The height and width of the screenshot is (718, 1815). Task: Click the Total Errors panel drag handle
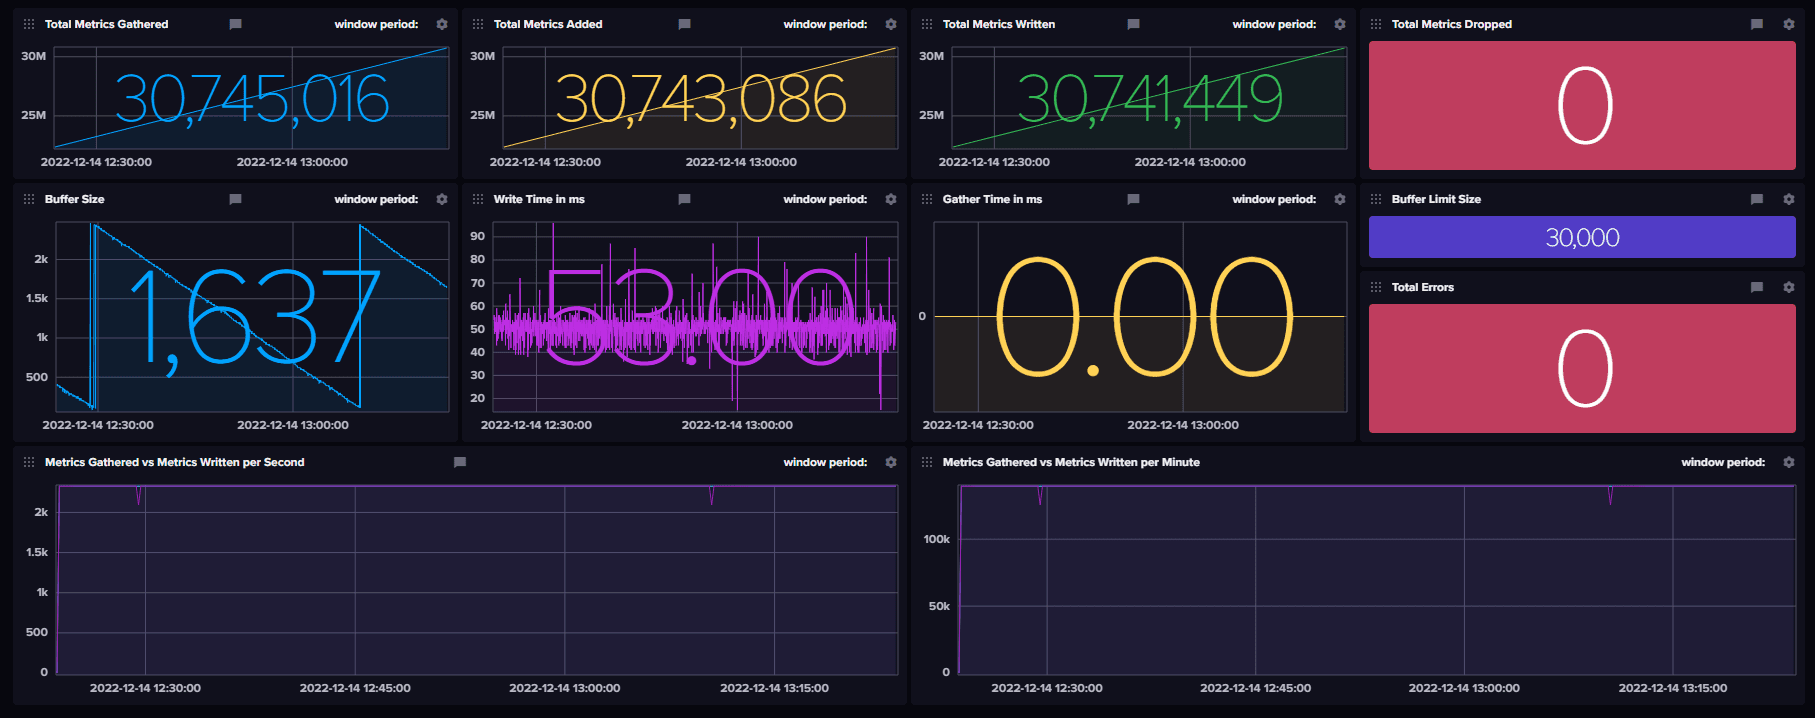1376,287
